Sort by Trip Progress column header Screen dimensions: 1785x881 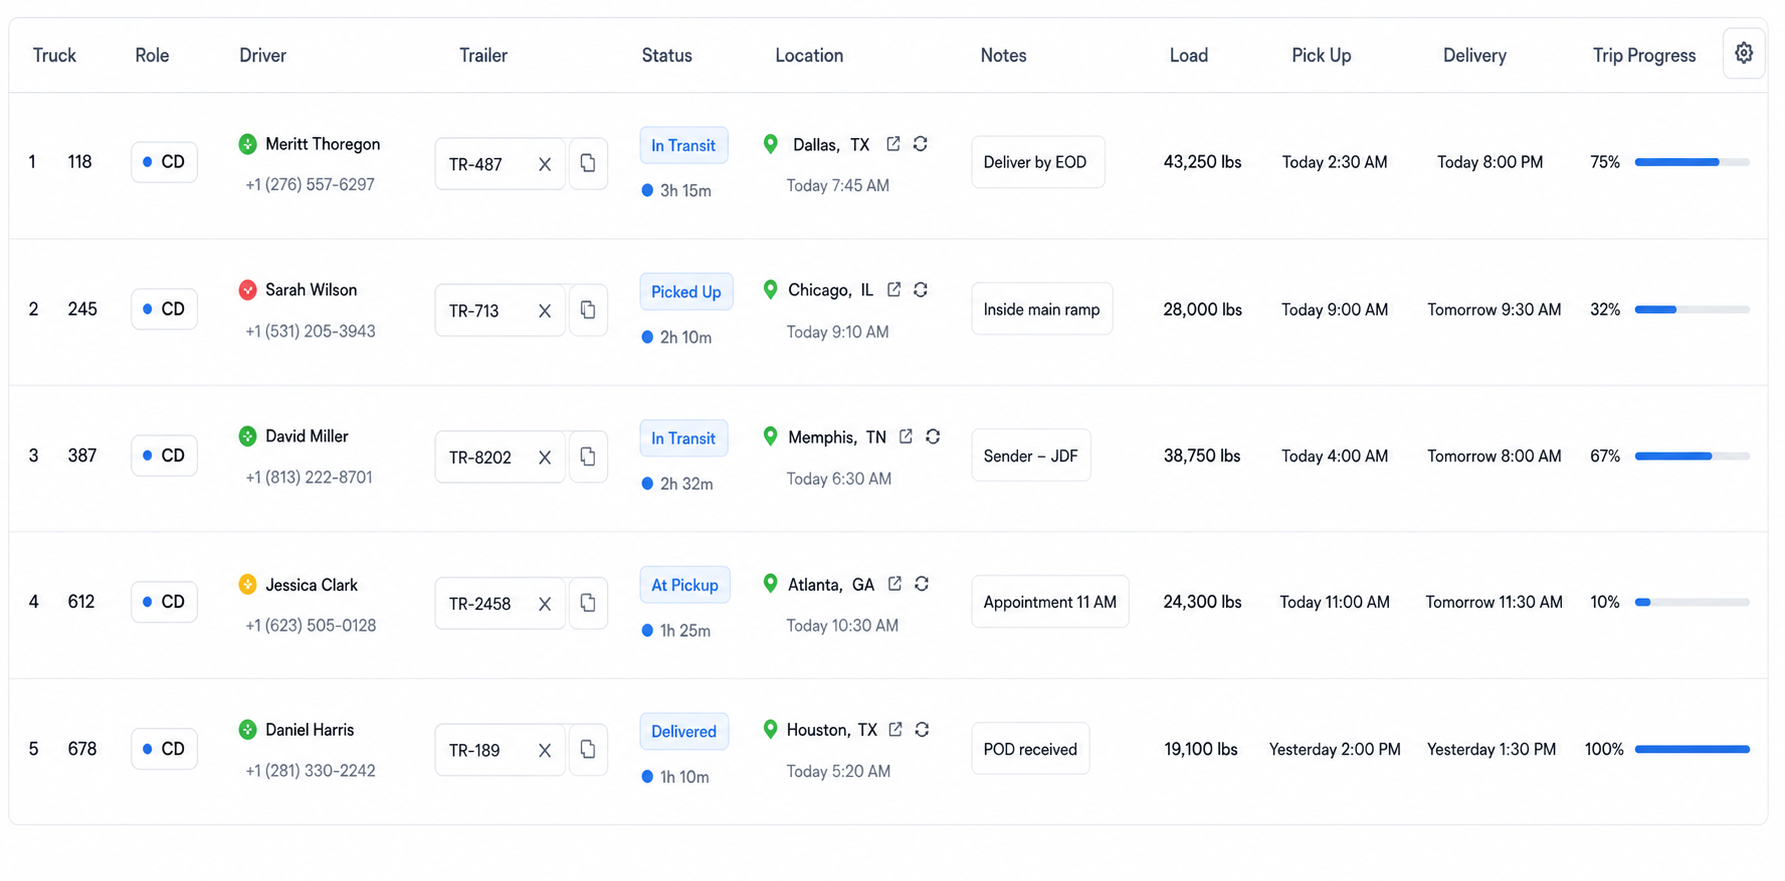click(x=1644, y=55)
